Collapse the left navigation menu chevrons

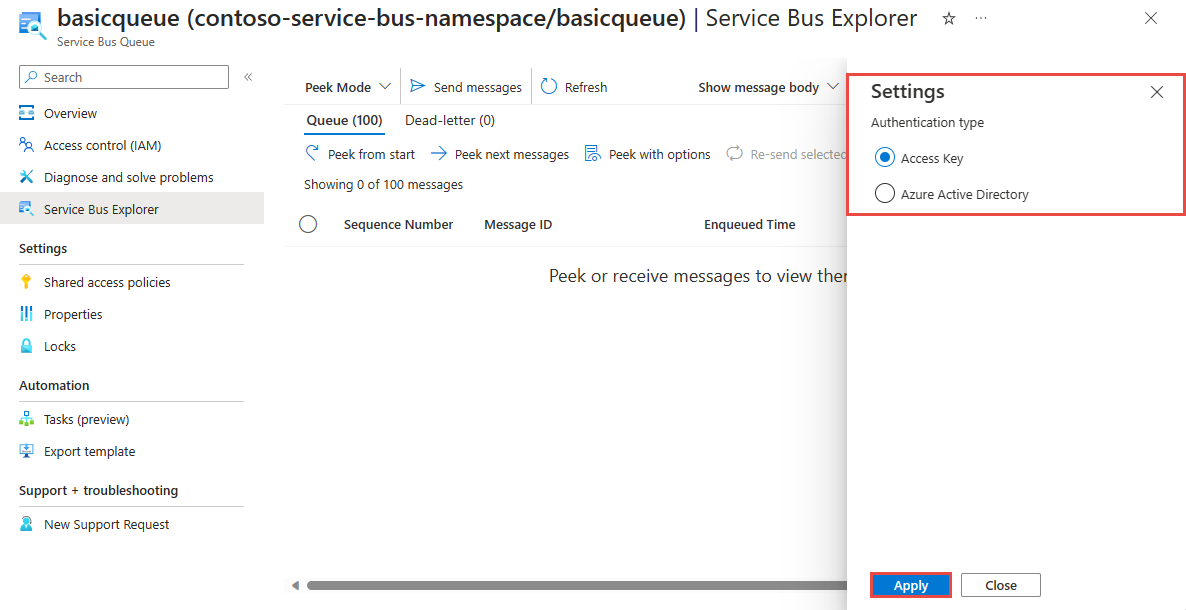pyautogui.click(x=248, y=77)
